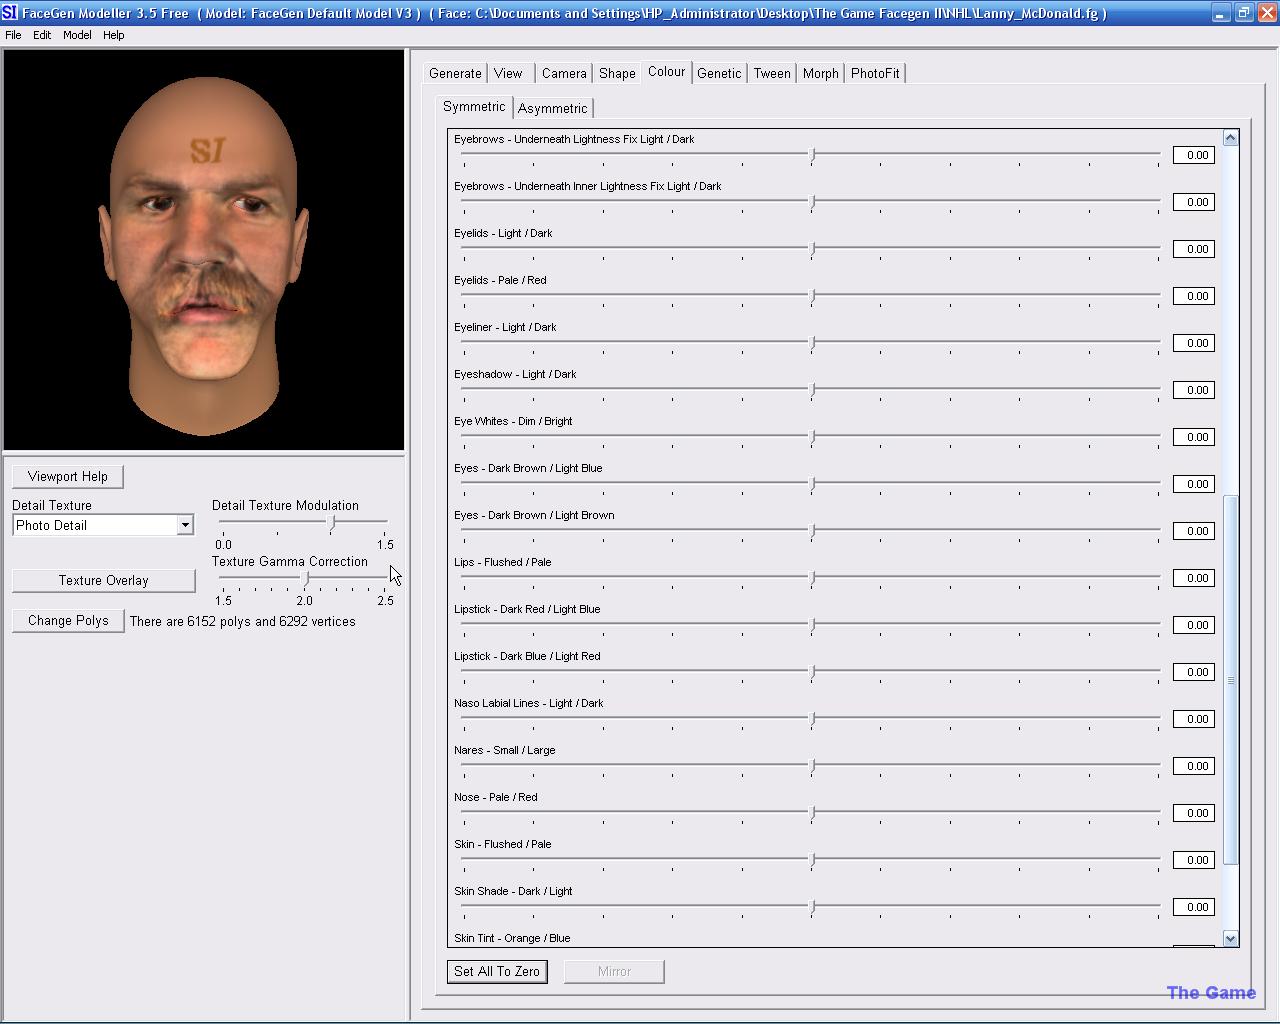The image size is (1280, 1024).
Task: Click scroll down arrow in slider list
Action: point(1230,938)
